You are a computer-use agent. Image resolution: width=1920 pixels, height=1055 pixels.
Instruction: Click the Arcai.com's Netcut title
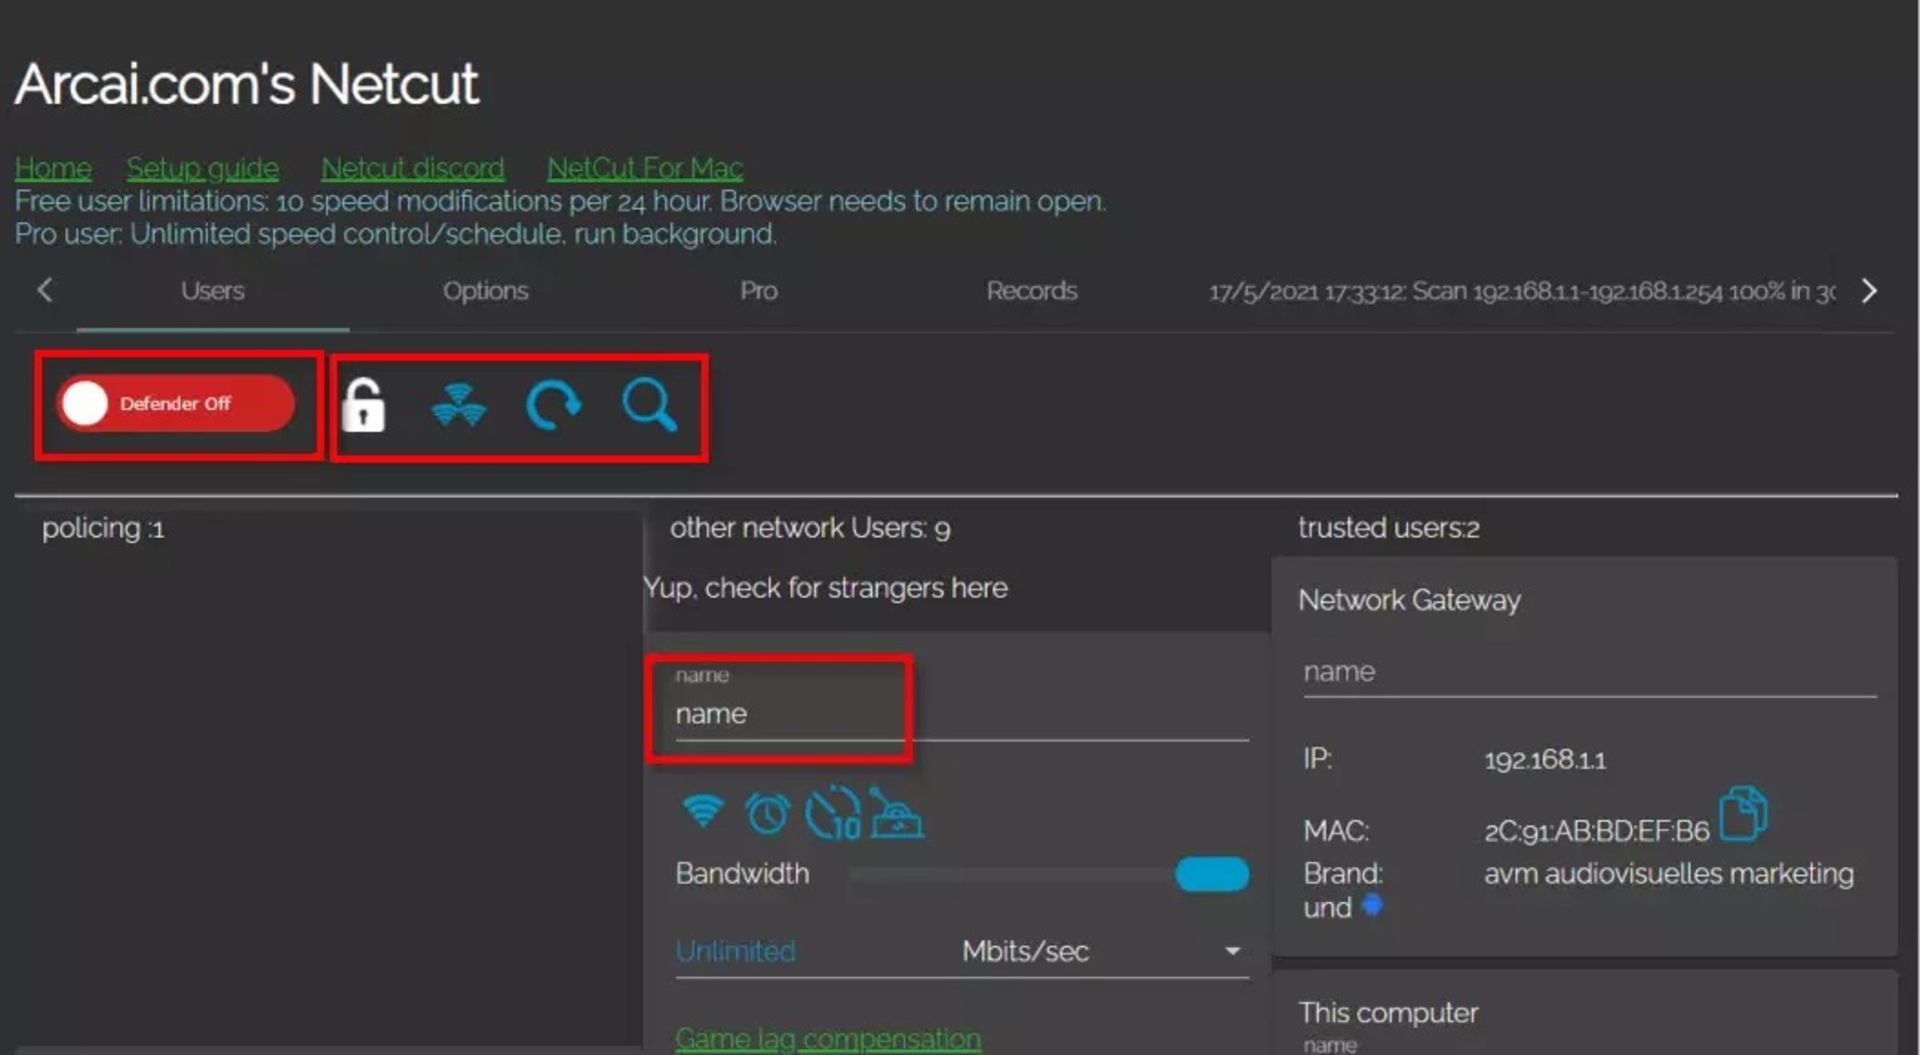click(247, 84)
